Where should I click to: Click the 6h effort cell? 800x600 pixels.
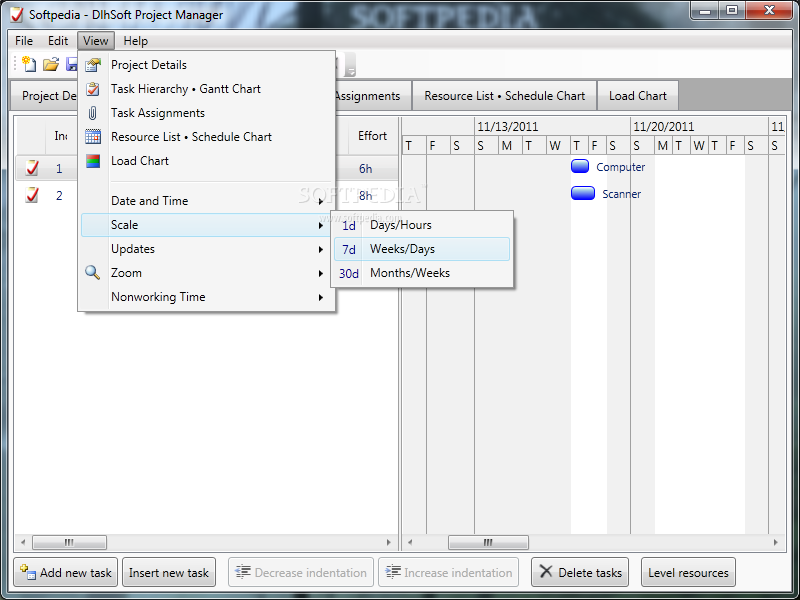click(366, 169)
